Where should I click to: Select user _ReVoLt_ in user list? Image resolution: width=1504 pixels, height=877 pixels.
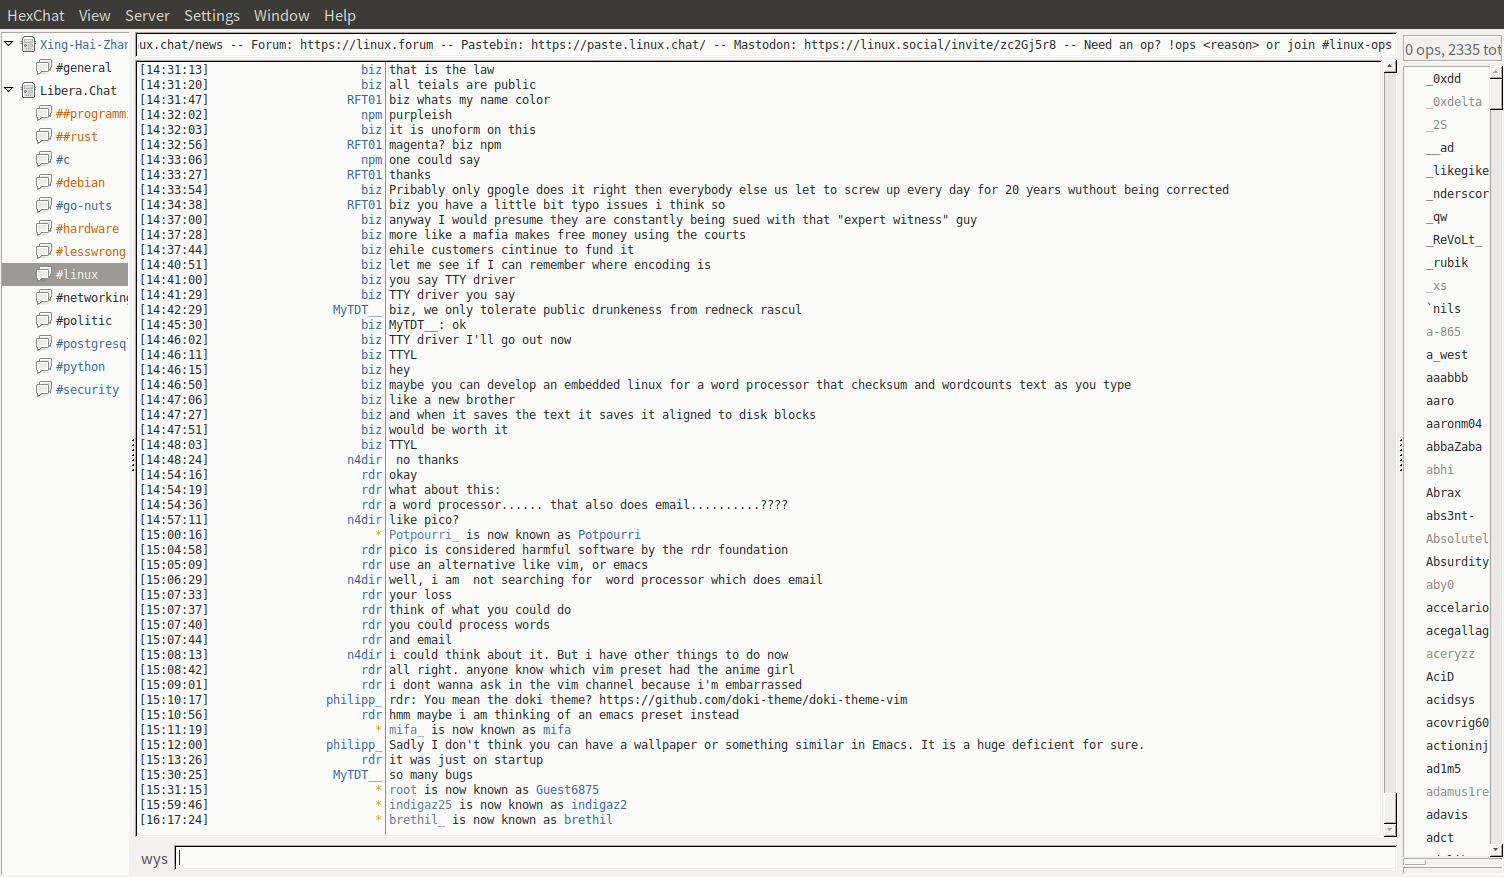coord(1454,240)
